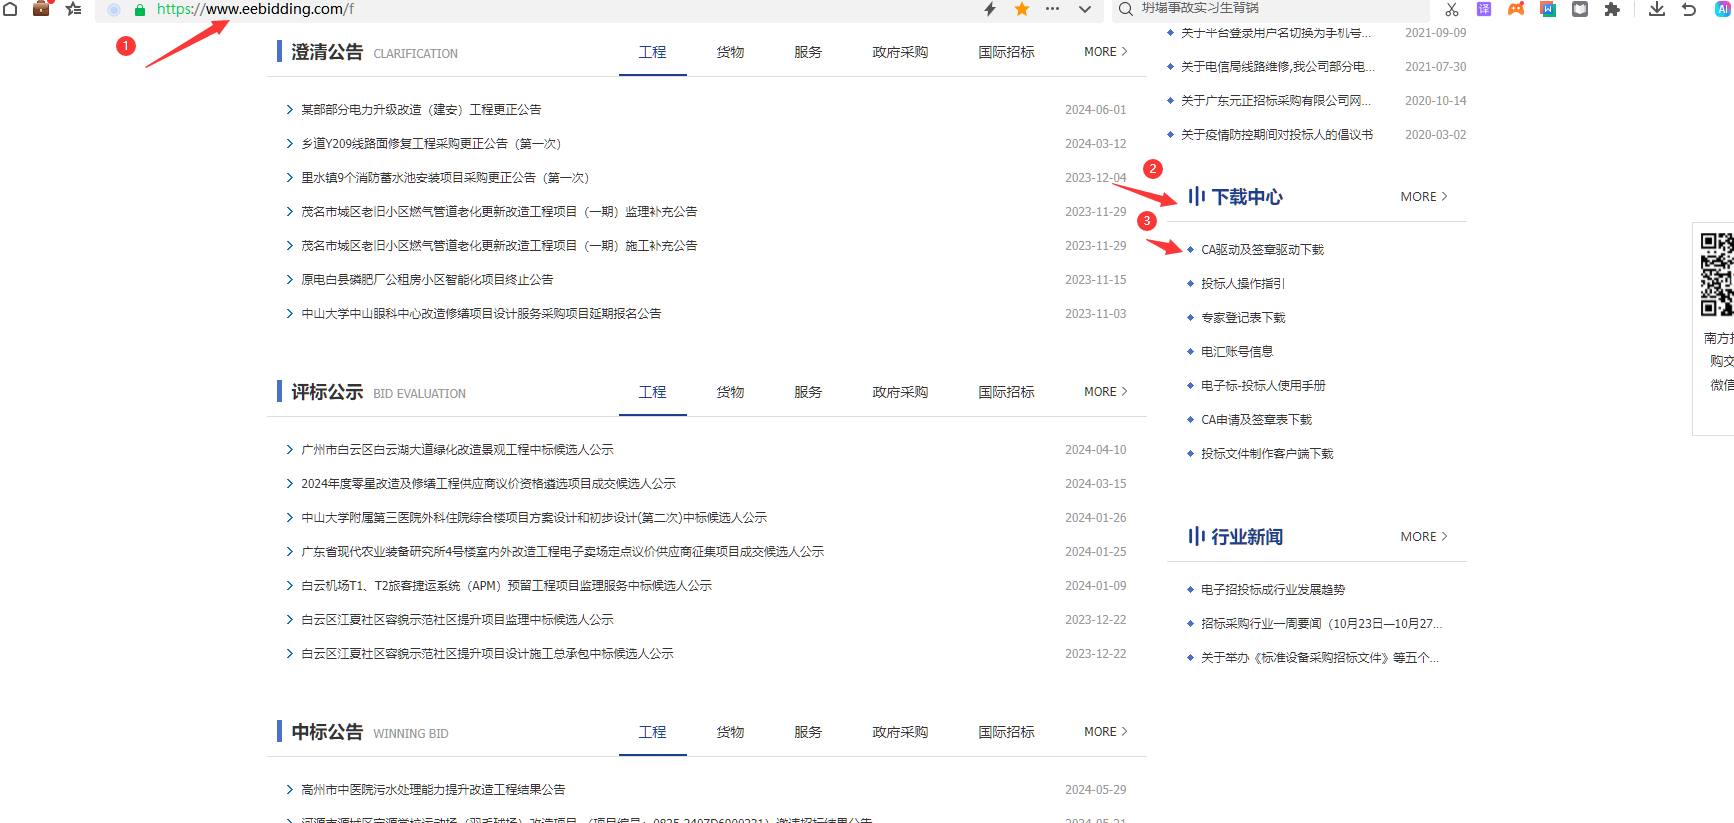Click the undo arrow icon in toolbar
The height and width of the screenshot is (823, 1734).
tap(1689, 9)
